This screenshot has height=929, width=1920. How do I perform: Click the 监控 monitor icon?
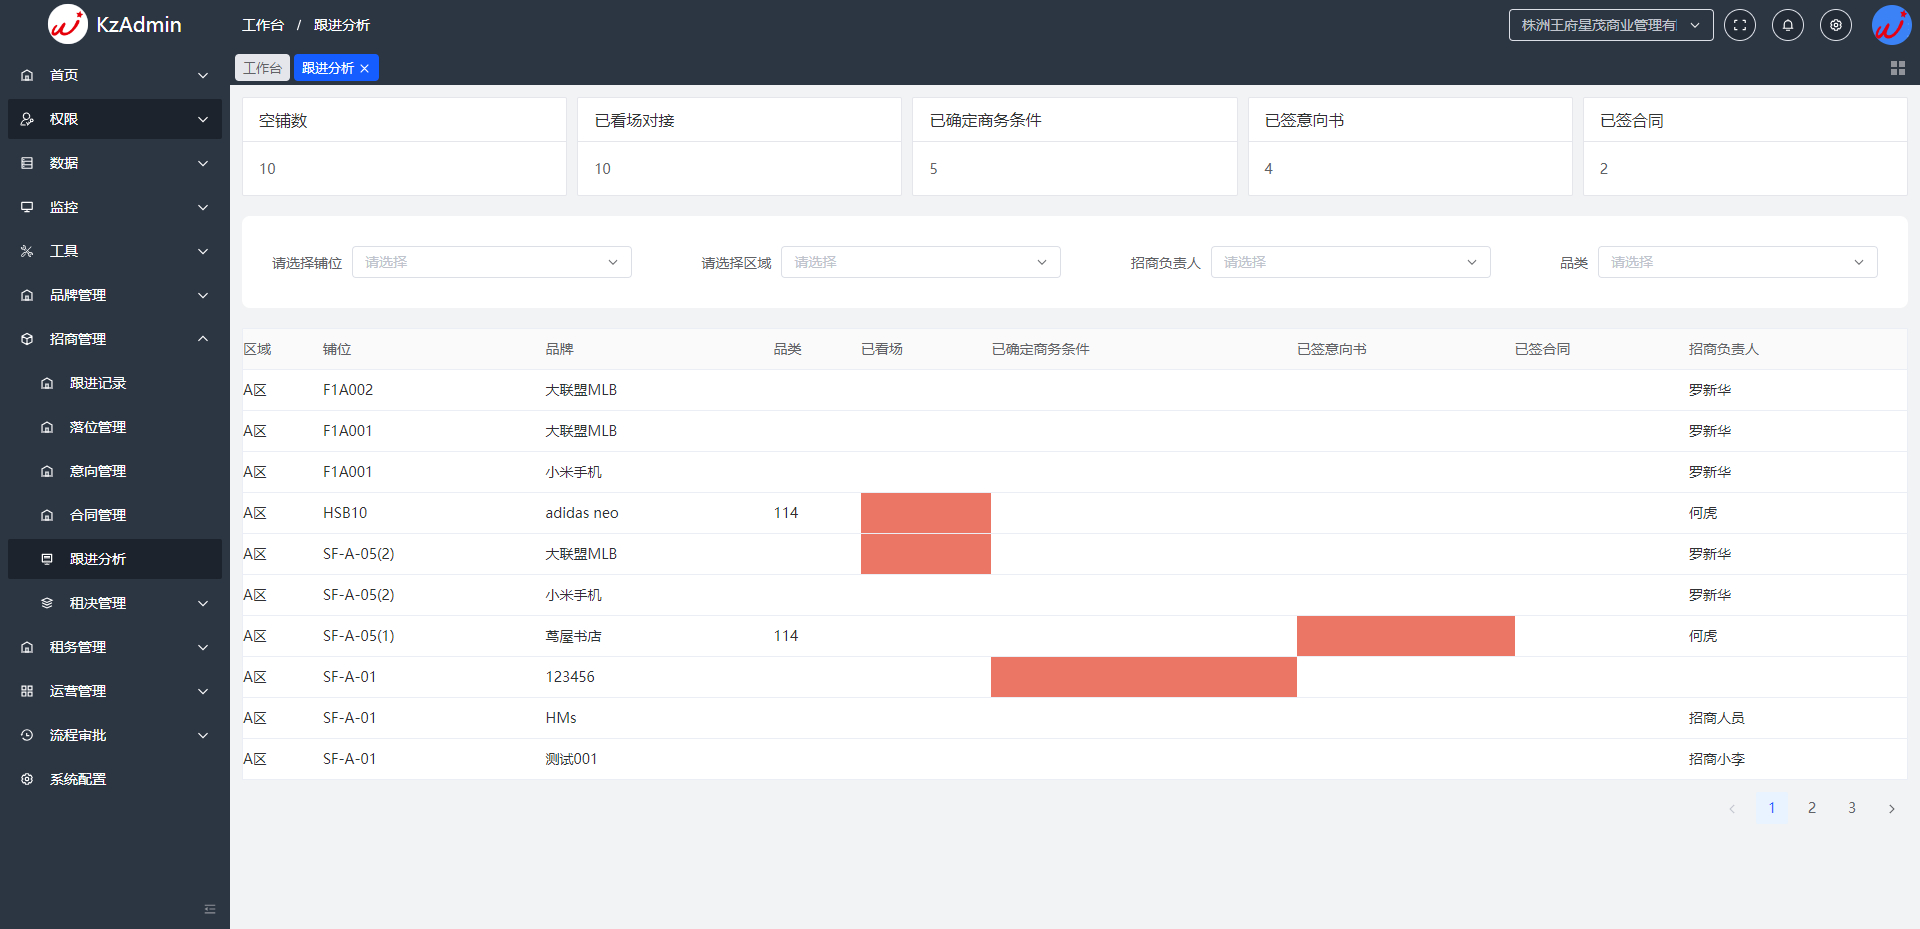(x=27, y=207)
